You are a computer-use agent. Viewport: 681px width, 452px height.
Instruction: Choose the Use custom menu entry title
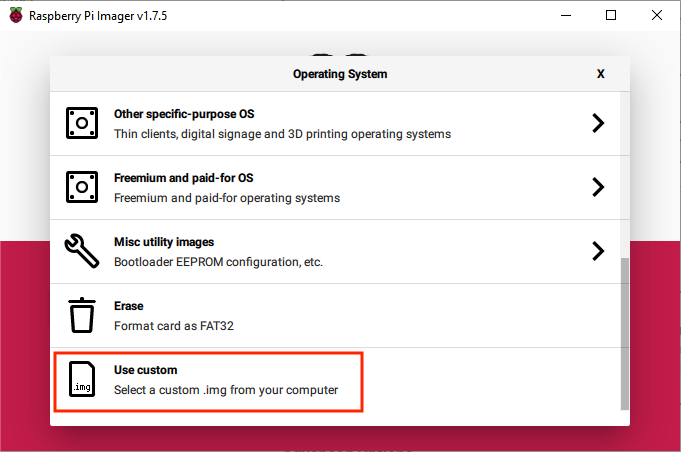tap(146, 370)
